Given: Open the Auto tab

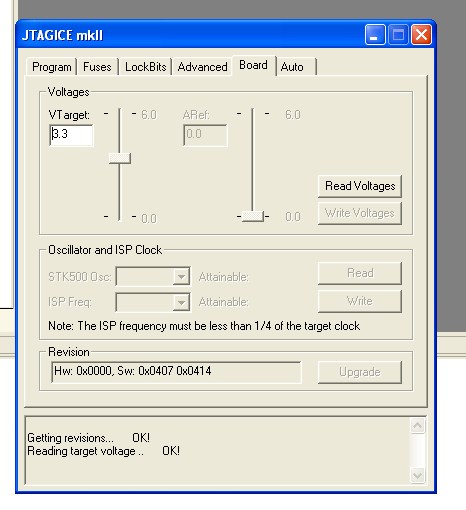Looking at the screenshot, I should (x=295, y=67).
